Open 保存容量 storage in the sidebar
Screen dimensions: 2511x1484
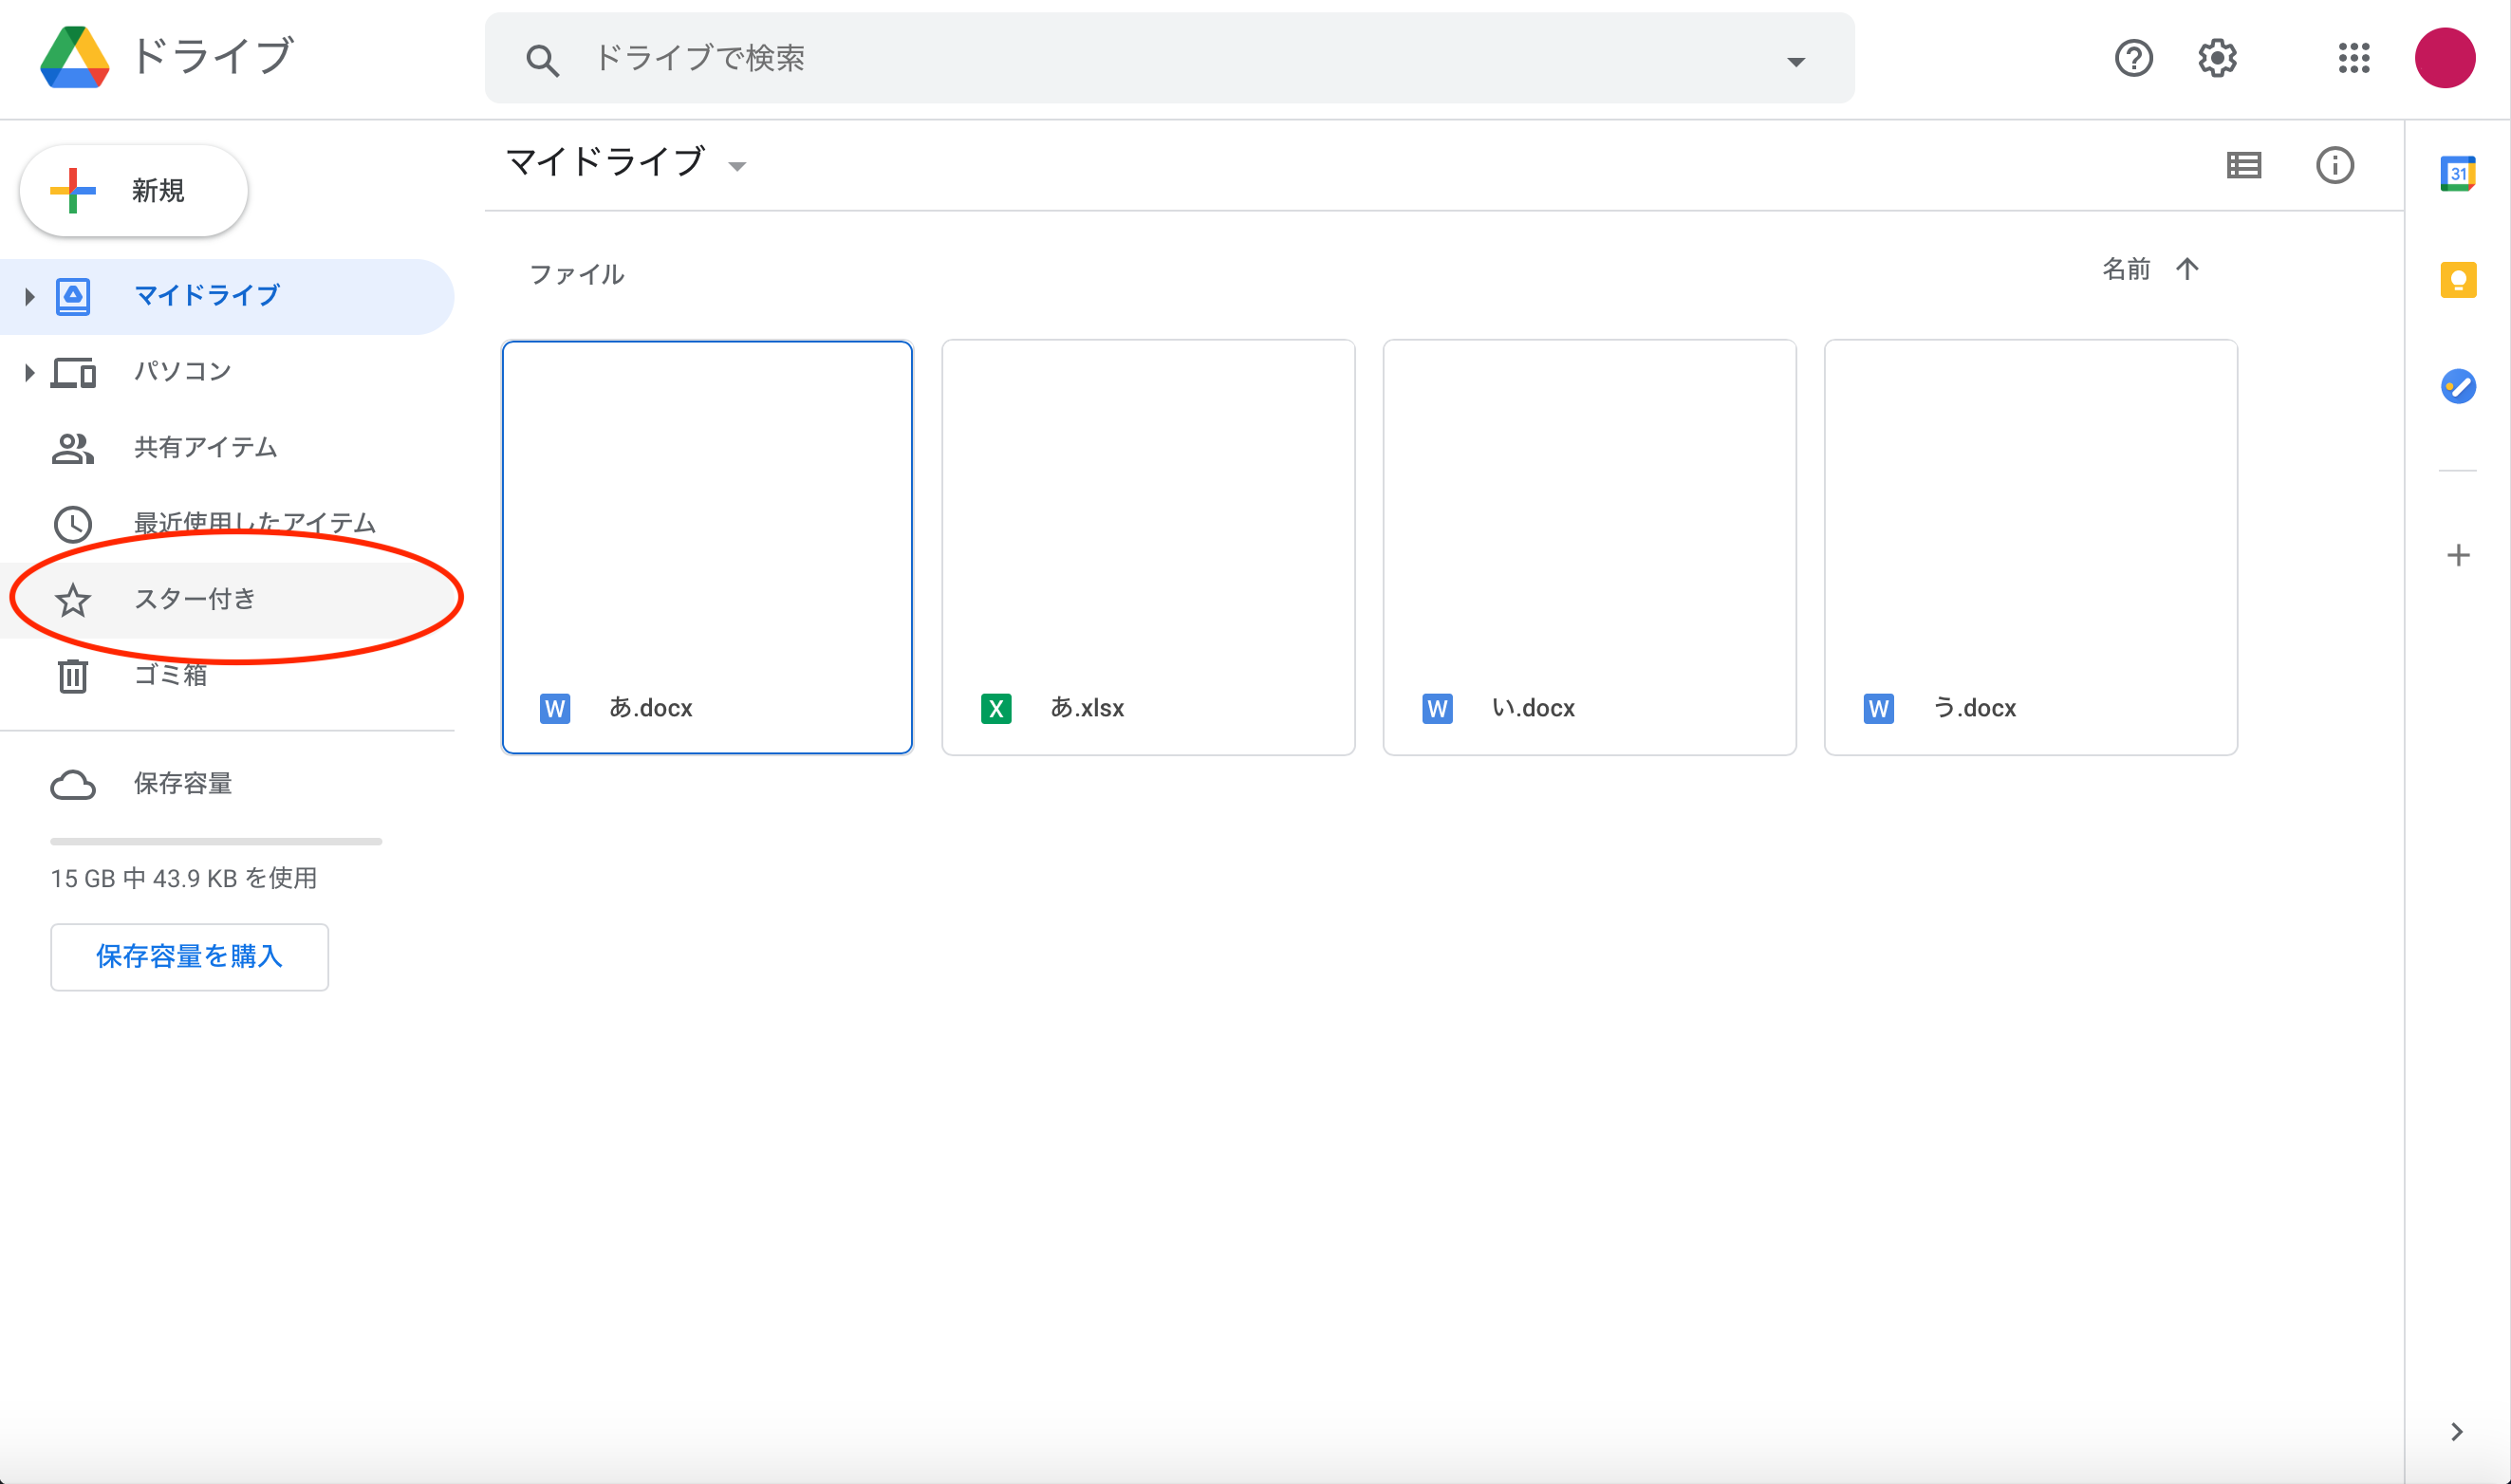point(227,784)
